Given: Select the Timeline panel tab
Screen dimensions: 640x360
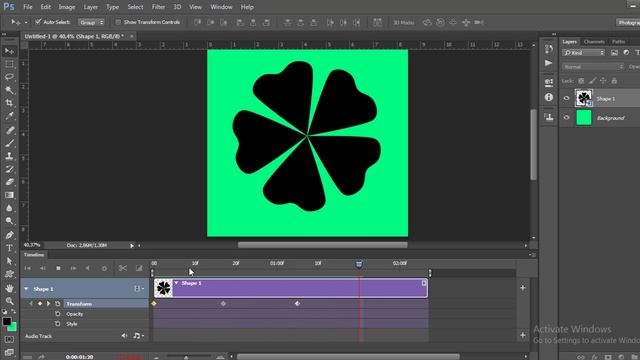Looking at the screenshot, I should coord(34,255).
